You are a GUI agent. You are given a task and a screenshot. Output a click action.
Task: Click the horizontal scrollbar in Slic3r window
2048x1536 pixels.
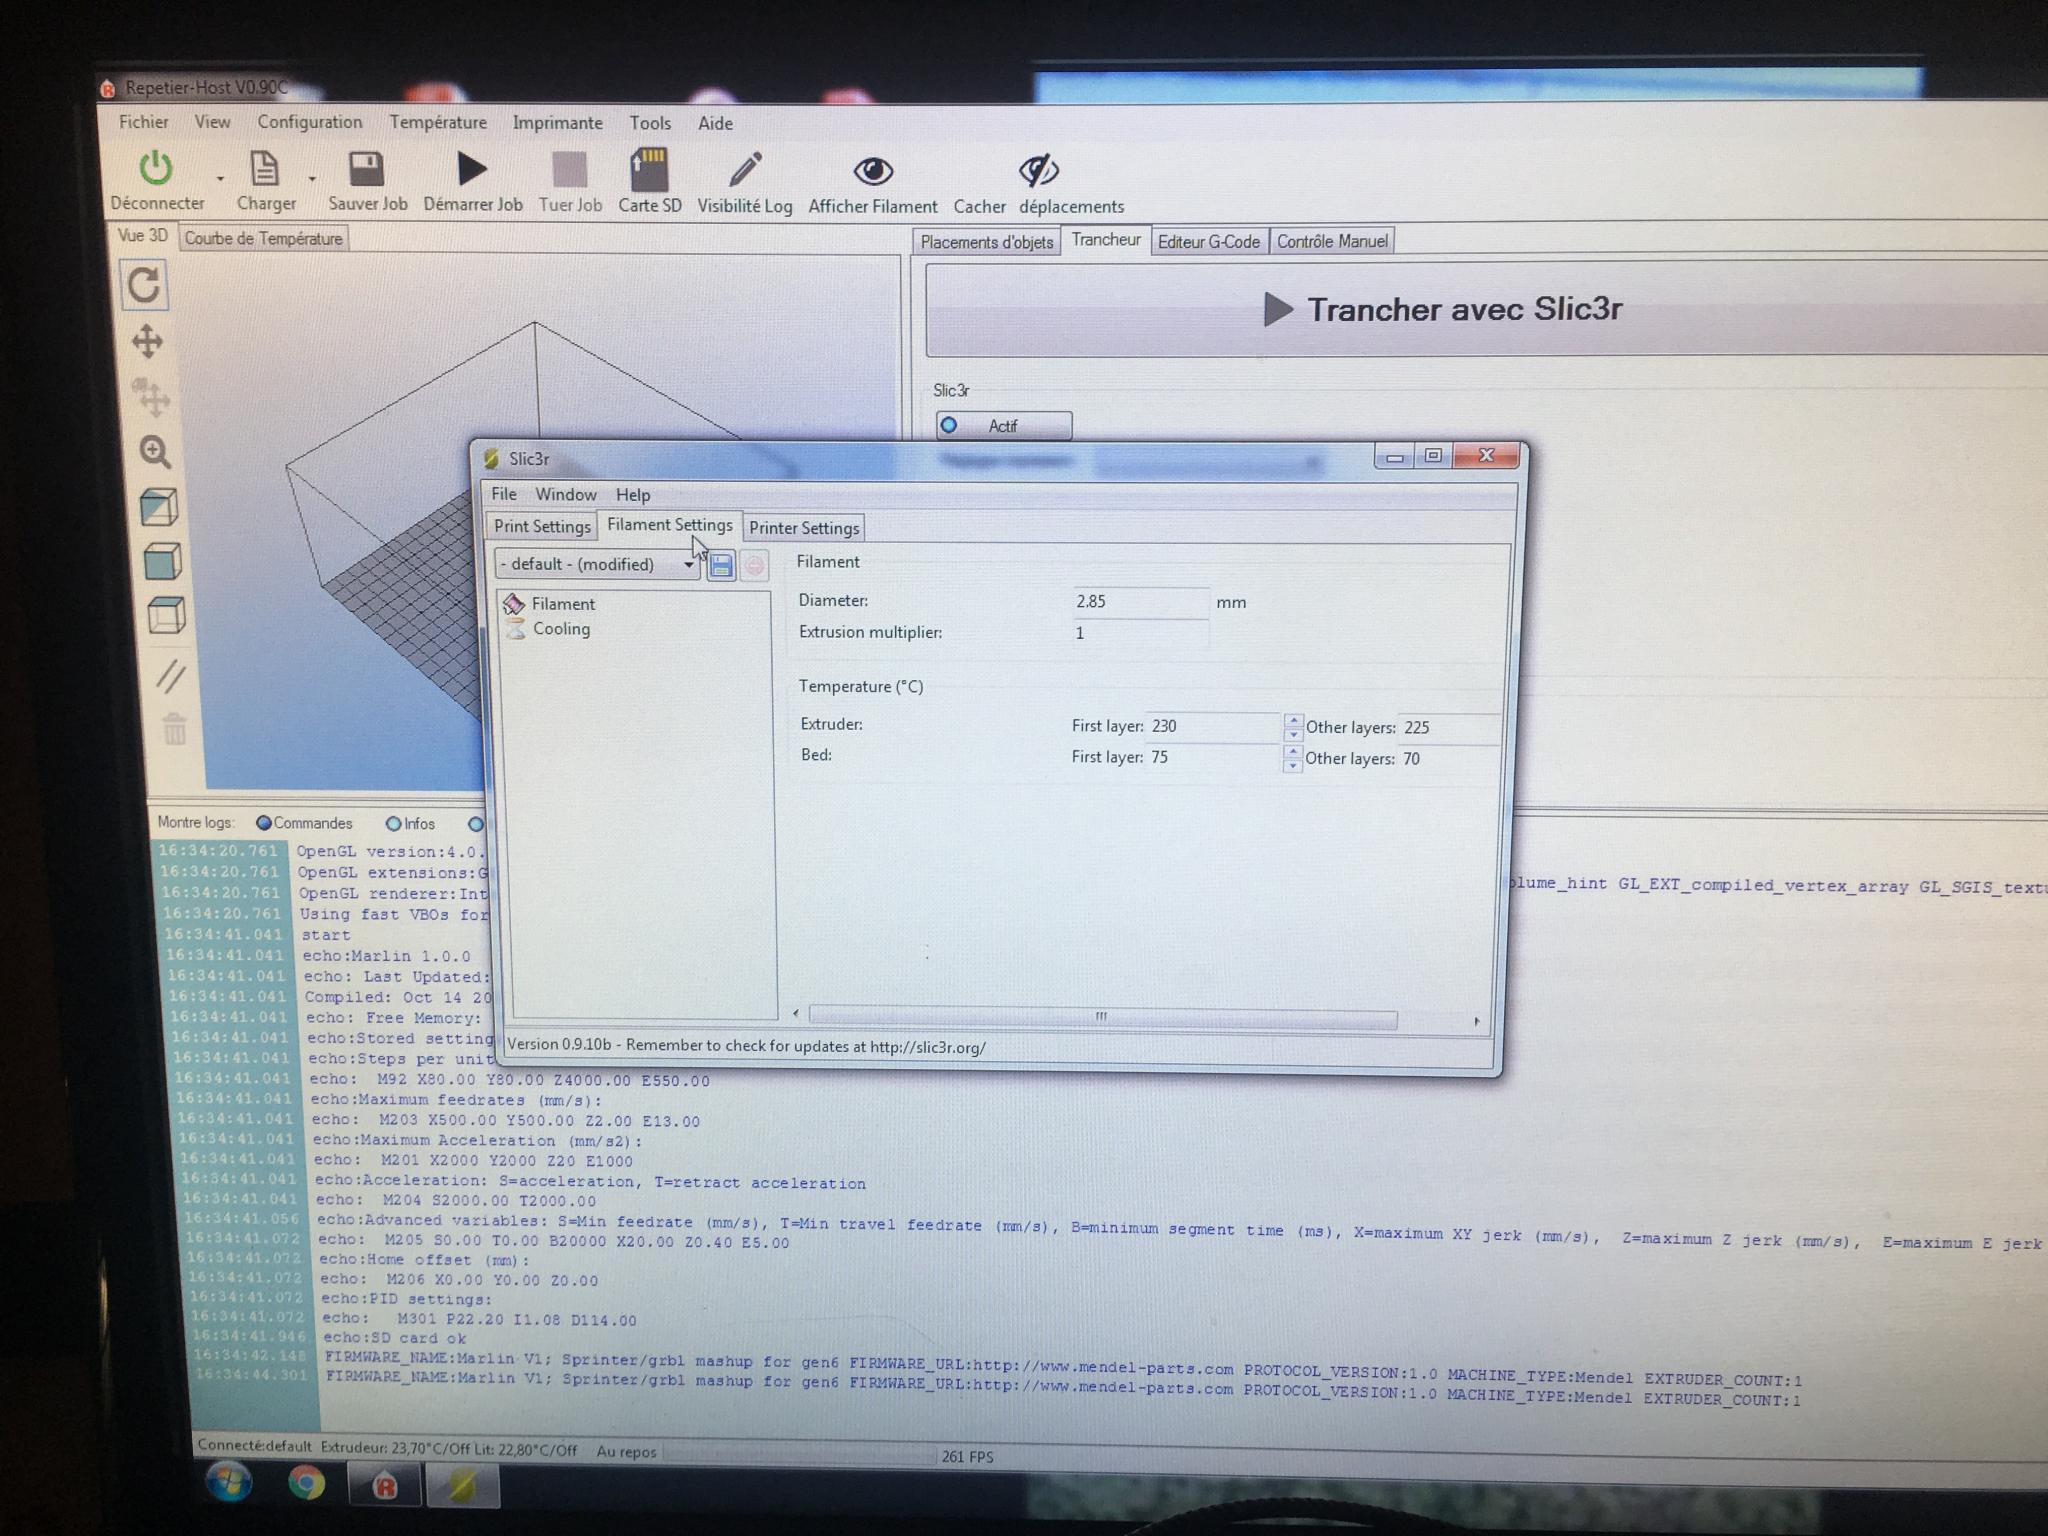click(1102, 1017)
